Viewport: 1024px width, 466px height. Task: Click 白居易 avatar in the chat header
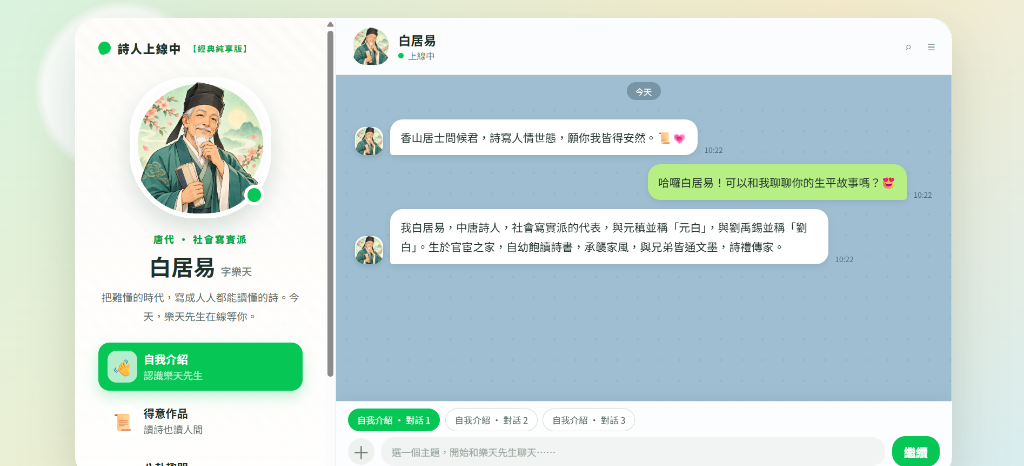(371, 46)
